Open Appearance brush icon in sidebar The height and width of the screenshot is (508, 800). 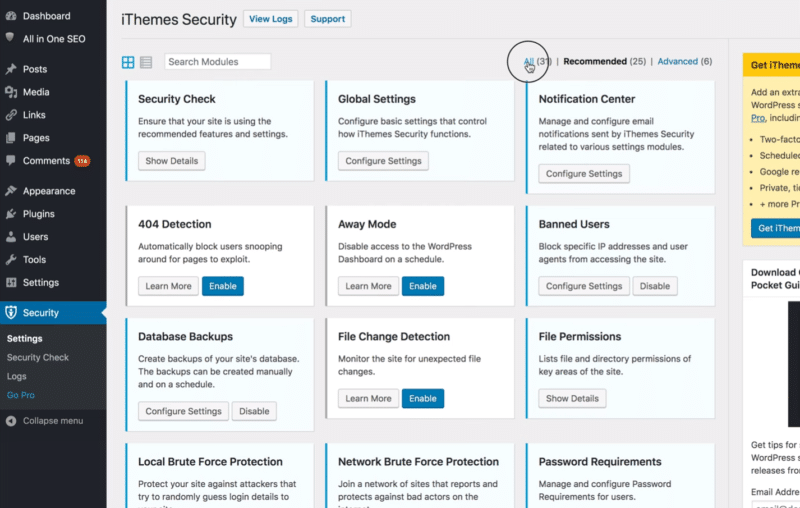pyautogui.click(x=11, y=191)
